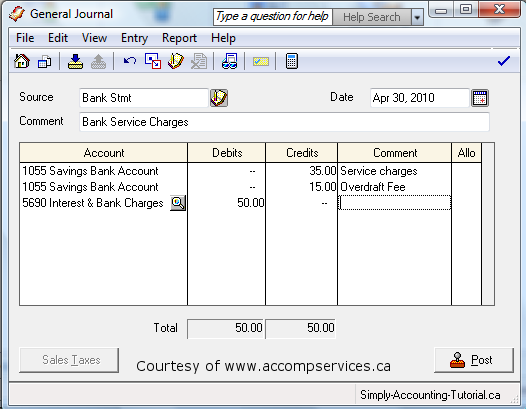Click the Help Search button

[372, 17]
